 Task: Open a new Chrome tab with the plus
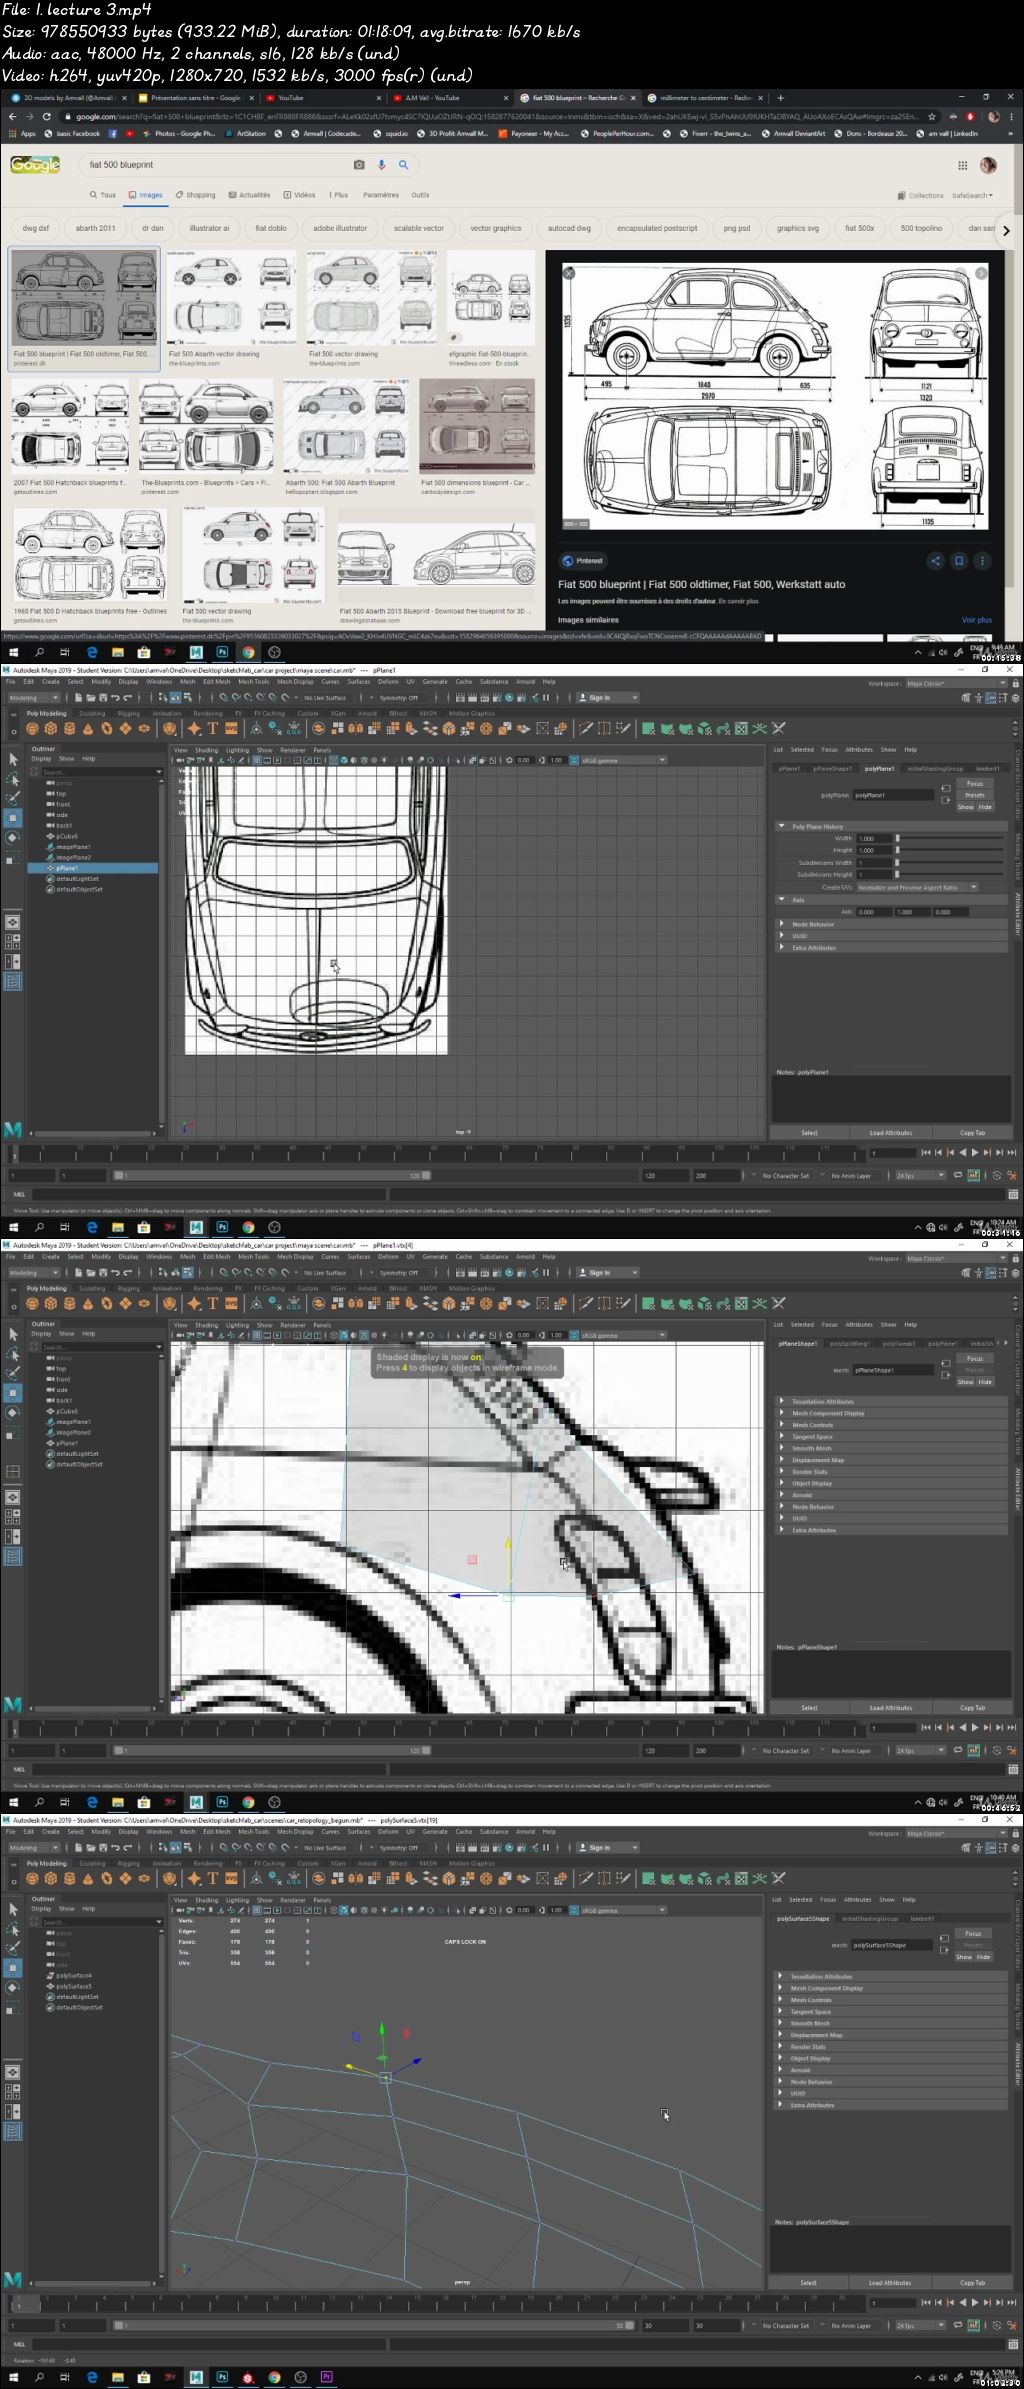(781, 98)
